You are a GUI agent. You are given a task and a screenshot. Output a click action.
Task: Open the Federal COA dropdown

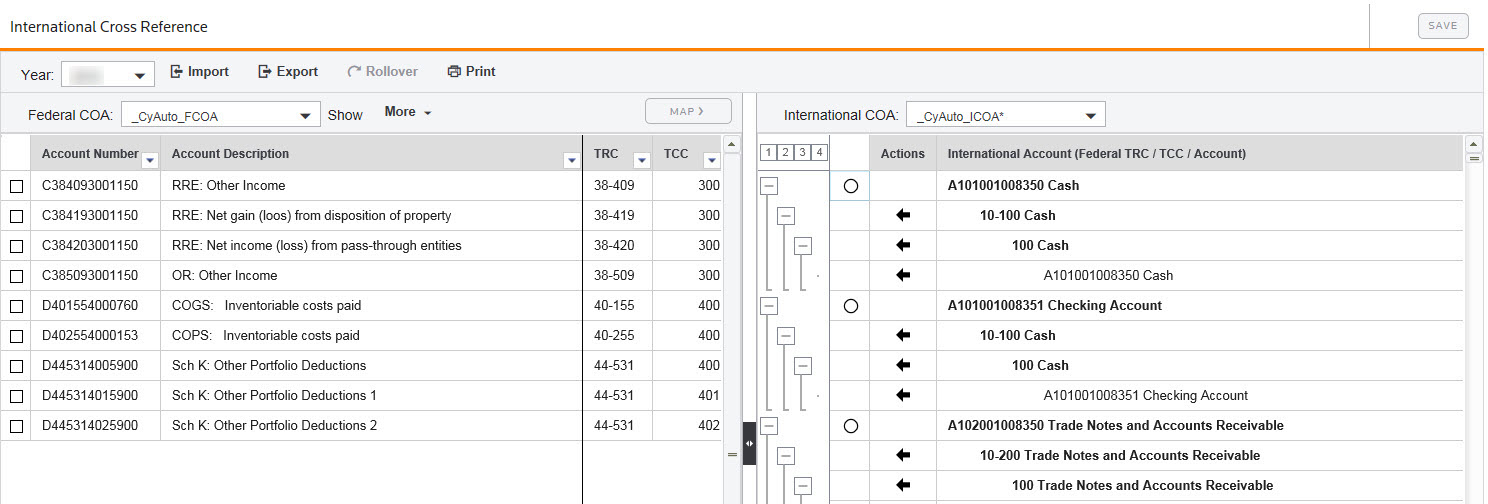click(221, 115)
